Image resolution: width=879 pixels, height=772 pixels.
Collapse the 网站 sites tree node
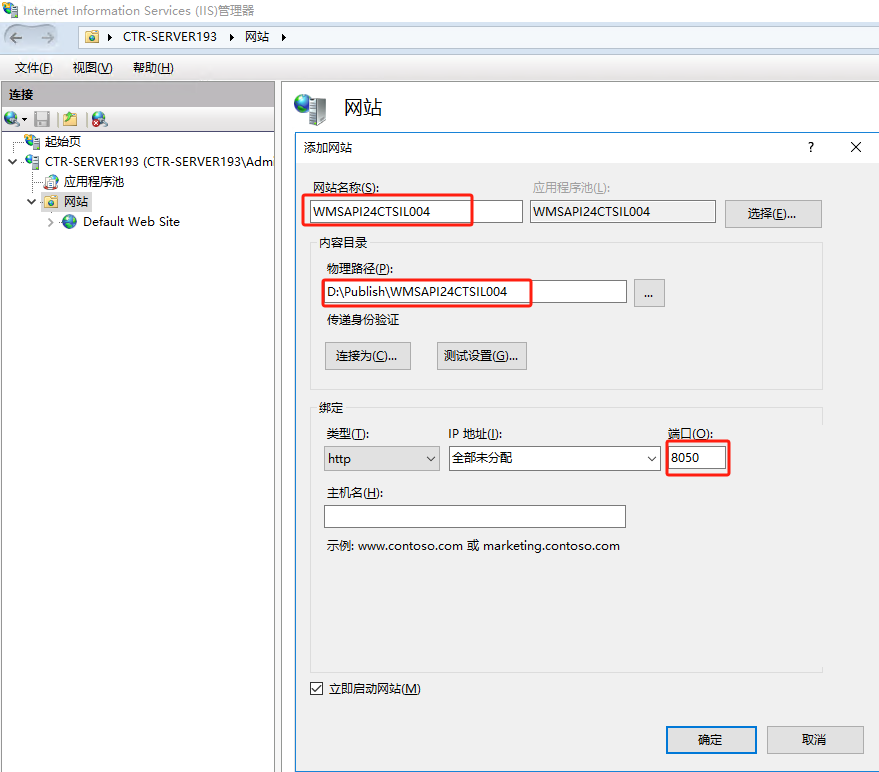pyautogui.click(x=32, y=202)
